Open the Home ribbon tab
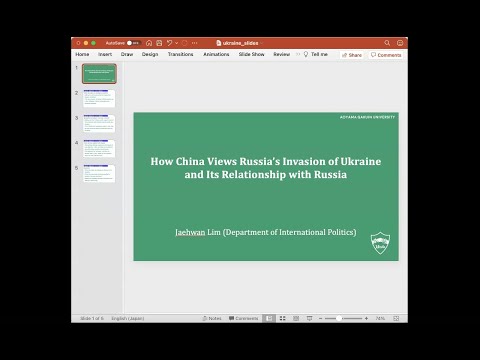The width and height of the screenshot is (480, 360). coord(82,54)
